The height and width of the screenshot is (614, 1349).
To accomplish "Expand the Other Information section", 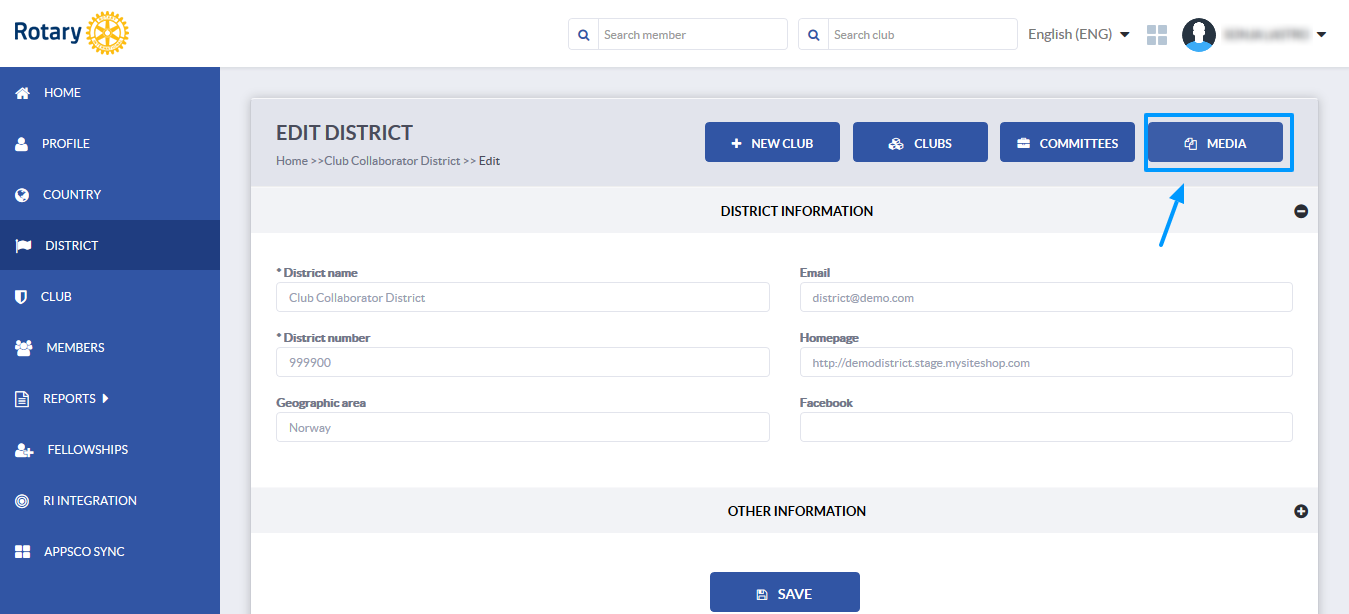I will (x=1301, y=511).
